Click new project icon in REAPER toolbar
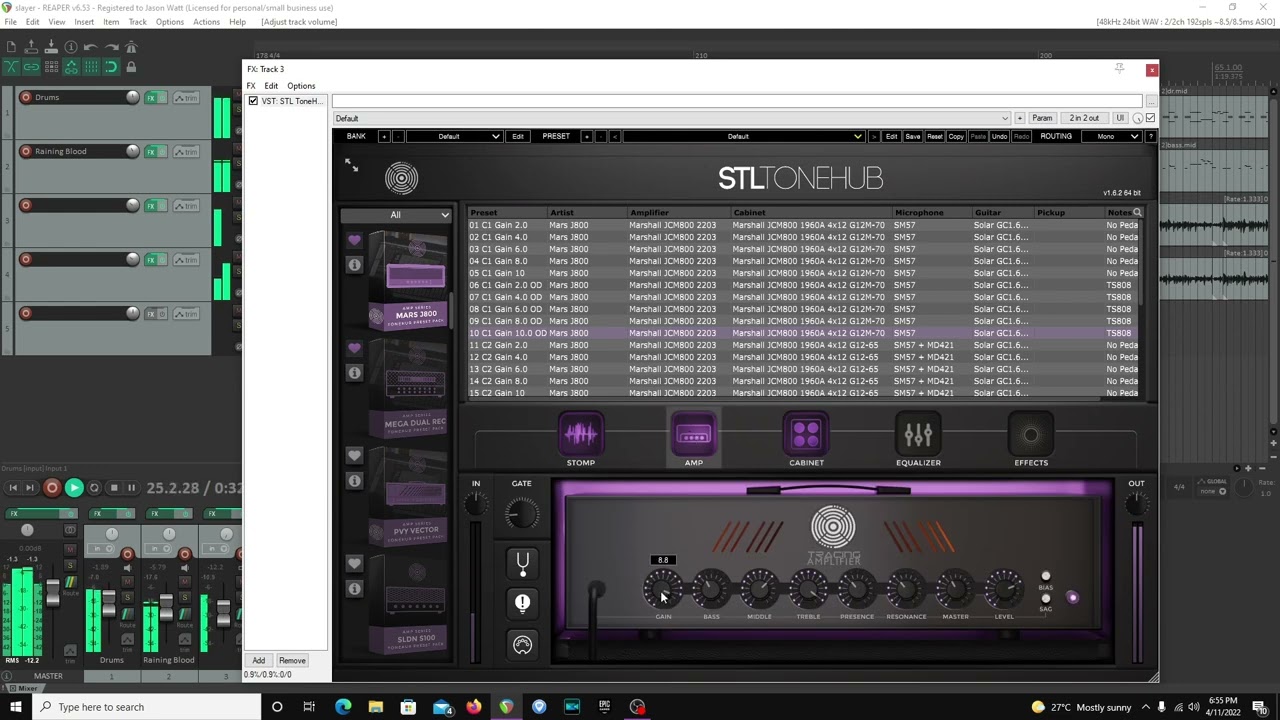1280x720 pixels. 11,47
